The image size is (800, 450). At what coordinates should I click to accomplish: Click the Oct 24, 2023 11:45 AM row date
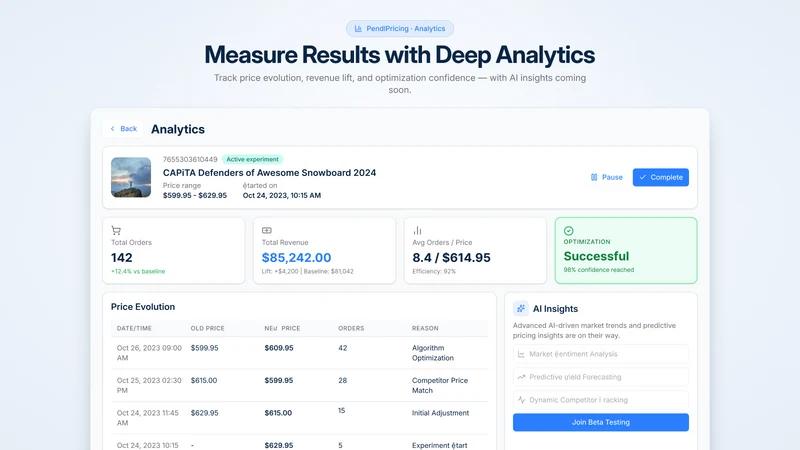148,418
